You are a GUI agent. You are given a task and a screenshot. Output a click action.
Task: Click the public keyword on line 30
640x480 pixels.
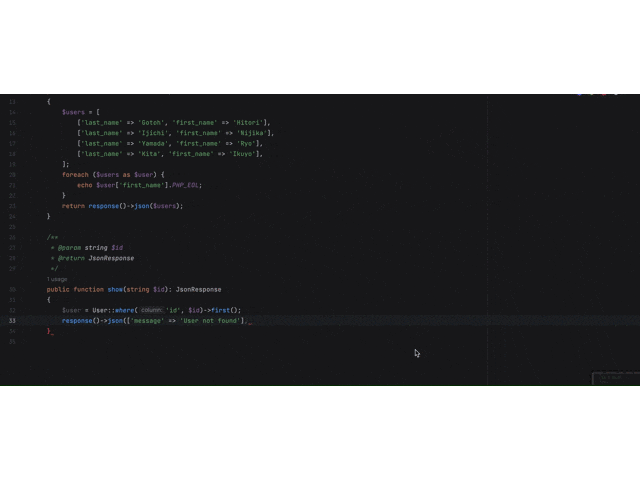pyautogui.click(x=58, y=289)
